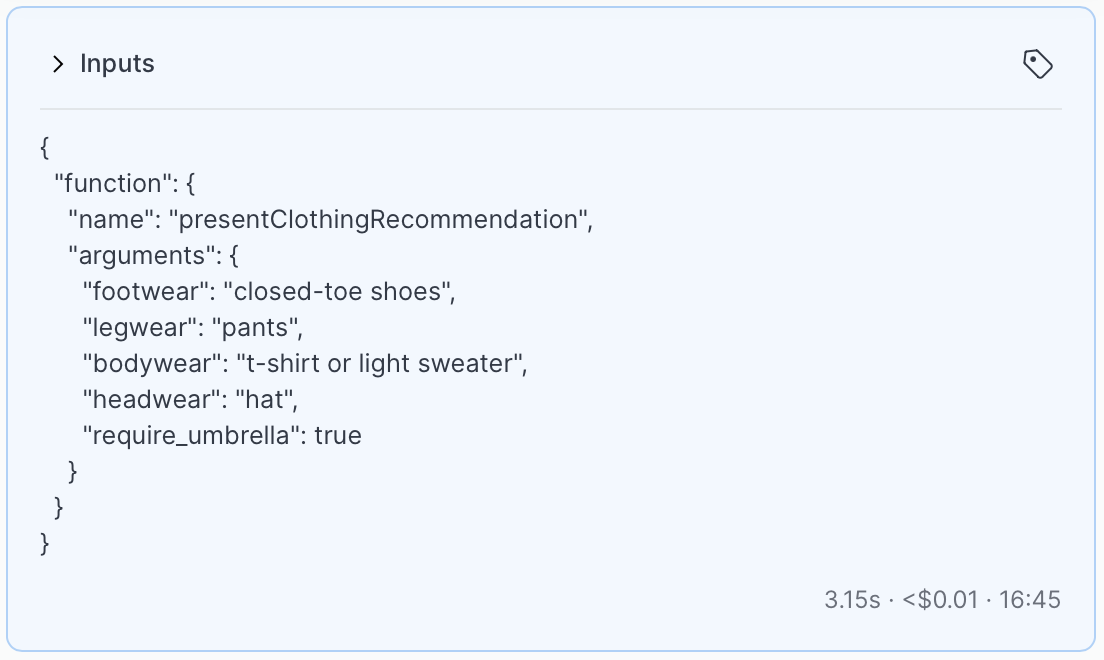Click the presentClothingRecommendation name value

[x=381, y=219]
